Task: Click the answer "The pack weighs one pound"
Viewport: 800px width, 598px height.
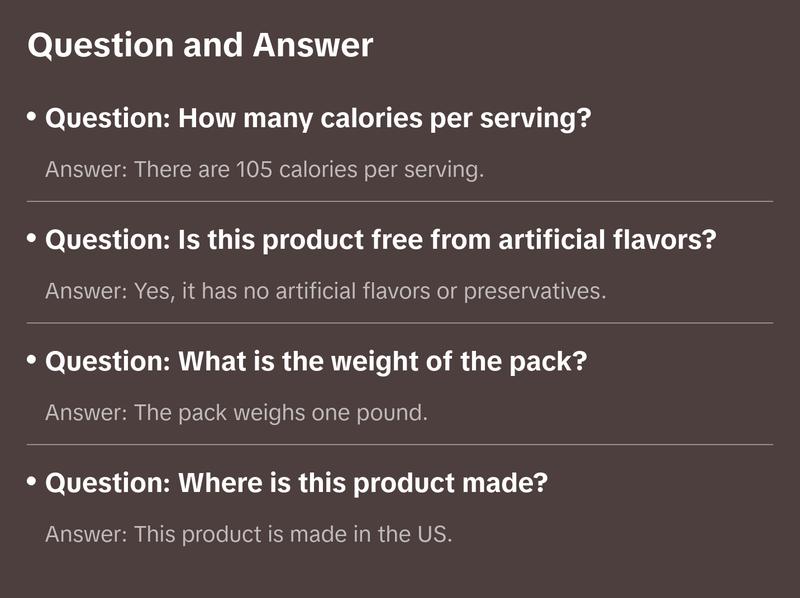Action: tap(236, 412)
